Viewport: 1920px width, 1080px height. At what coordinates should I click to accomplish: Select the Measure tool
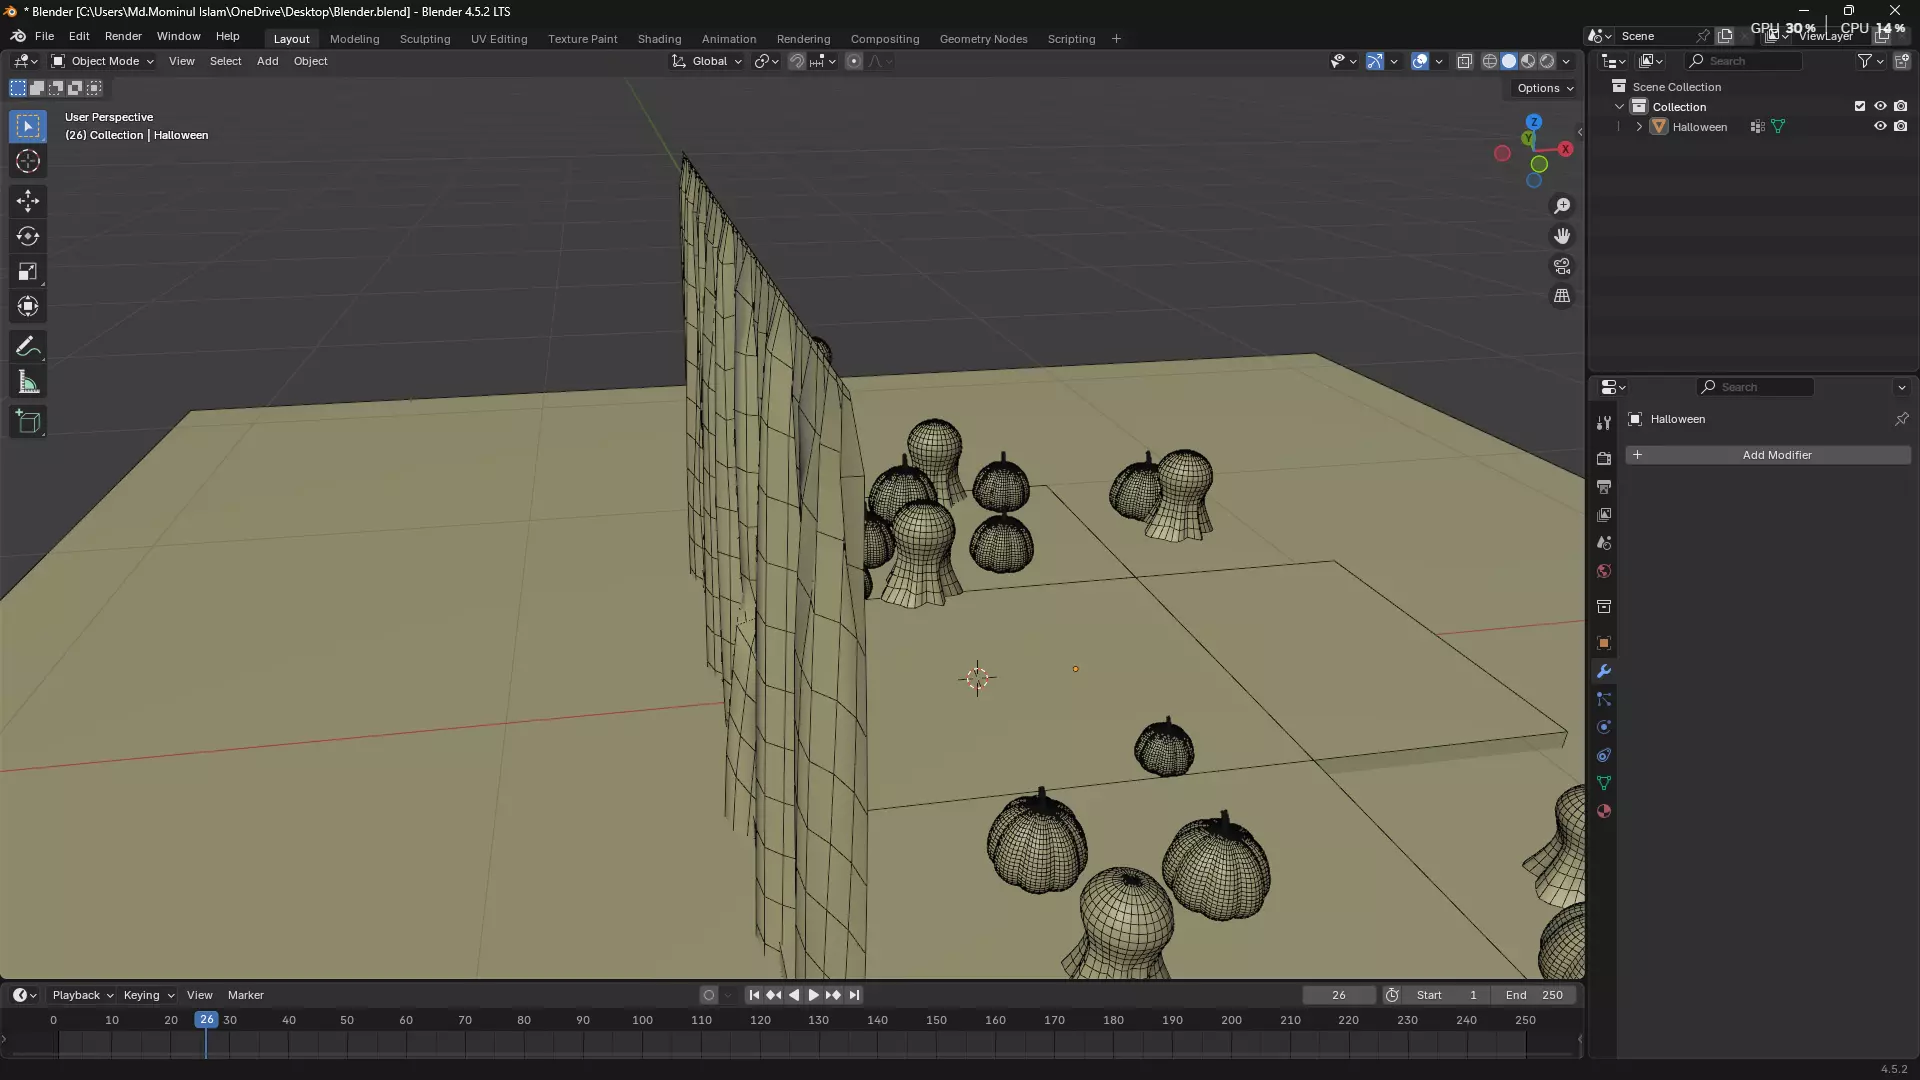pos(27,383)
